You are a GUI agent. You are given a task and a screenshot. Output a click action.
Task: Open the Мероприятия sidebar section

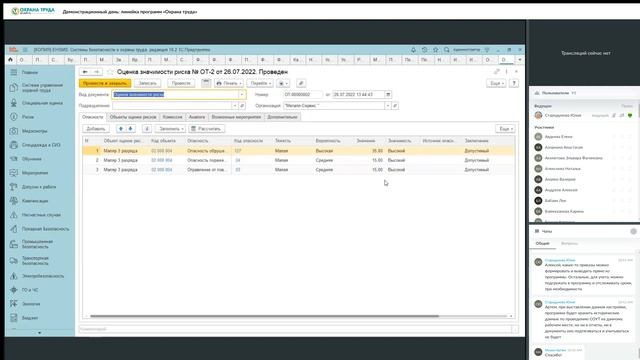tap(35, 173)
